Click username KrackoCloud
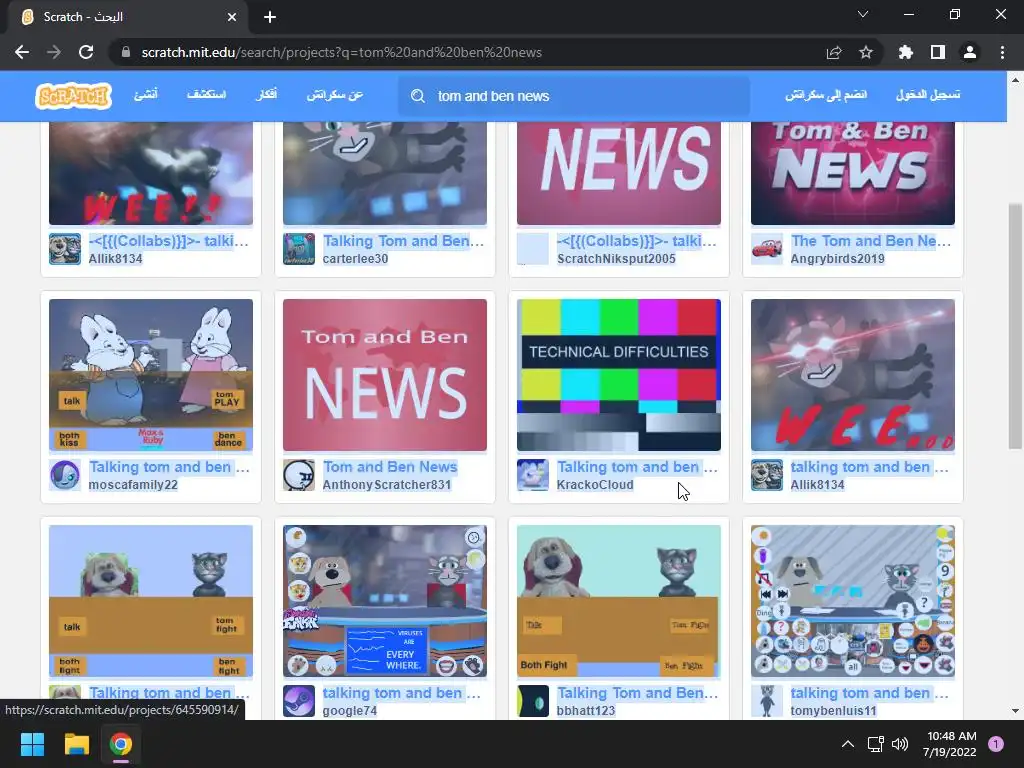The image size is (1024, 768). (595, 485)
